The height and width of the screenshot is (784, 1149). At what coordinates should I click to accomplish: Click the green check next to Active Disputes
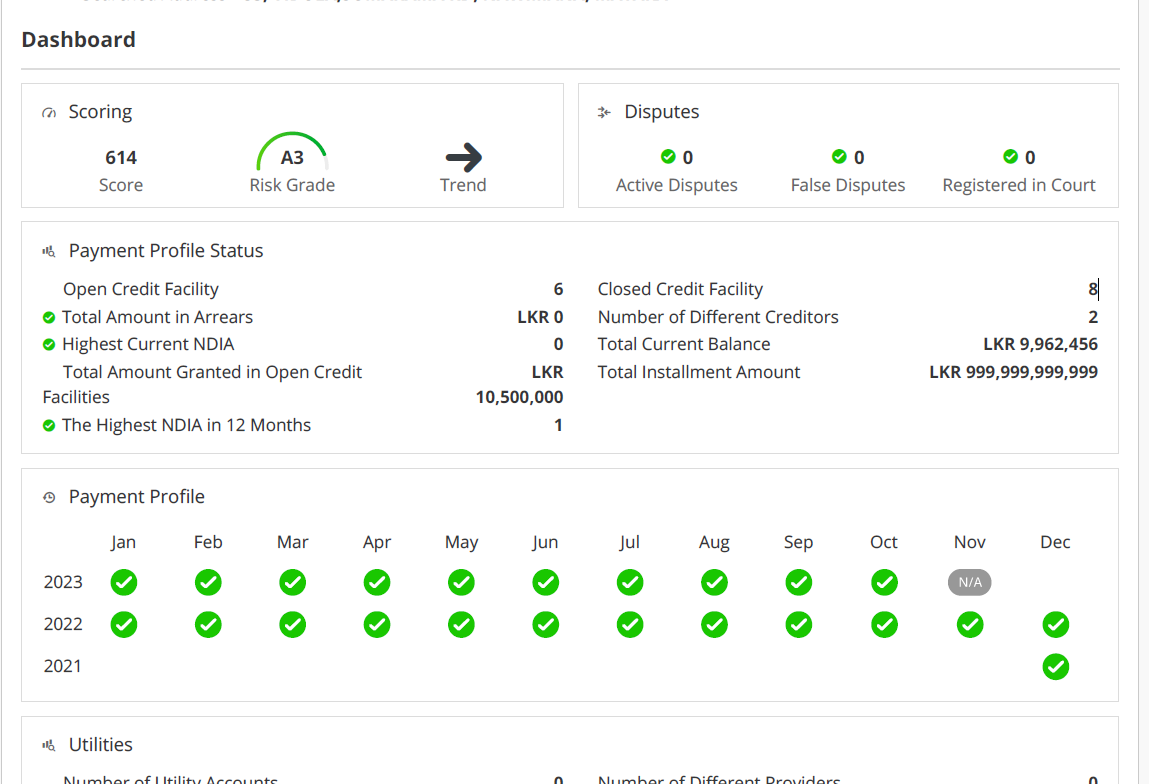point(668,156)
